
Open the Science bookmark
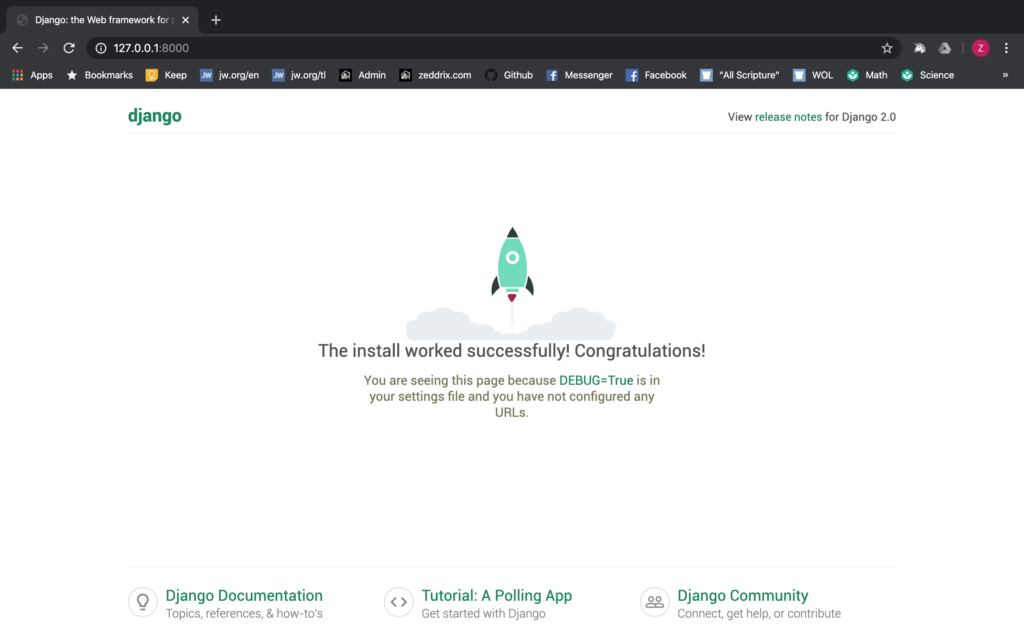point(927,75)
